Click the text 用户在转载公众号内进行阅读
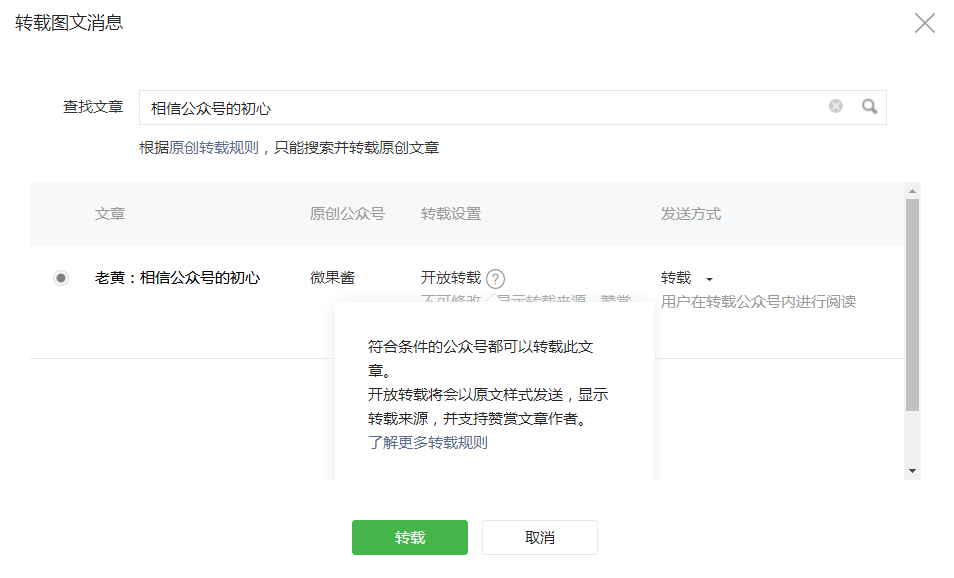 tap(758, 302)
